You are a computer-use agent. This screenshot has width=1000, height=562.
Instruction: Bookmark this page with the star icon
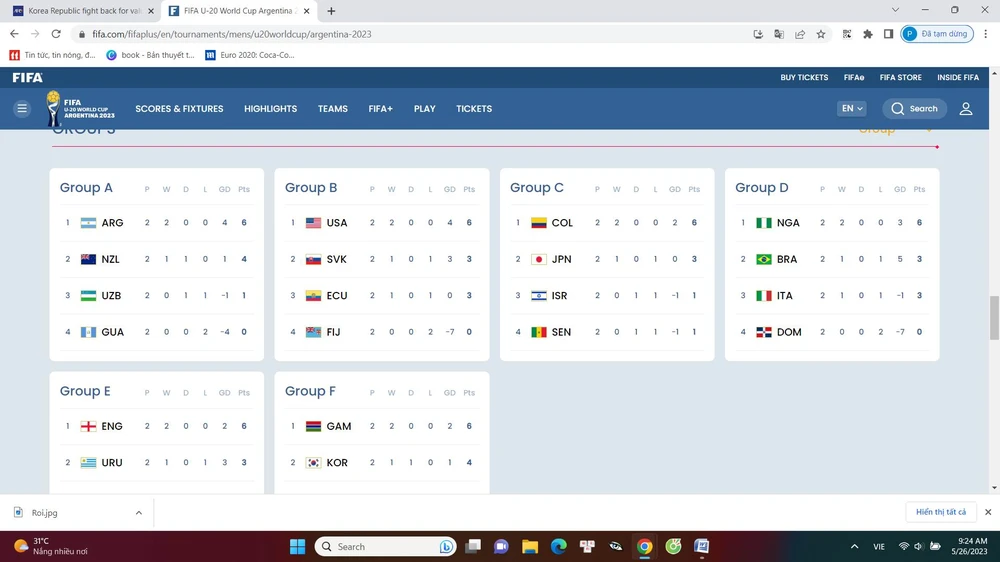[821, 34]
